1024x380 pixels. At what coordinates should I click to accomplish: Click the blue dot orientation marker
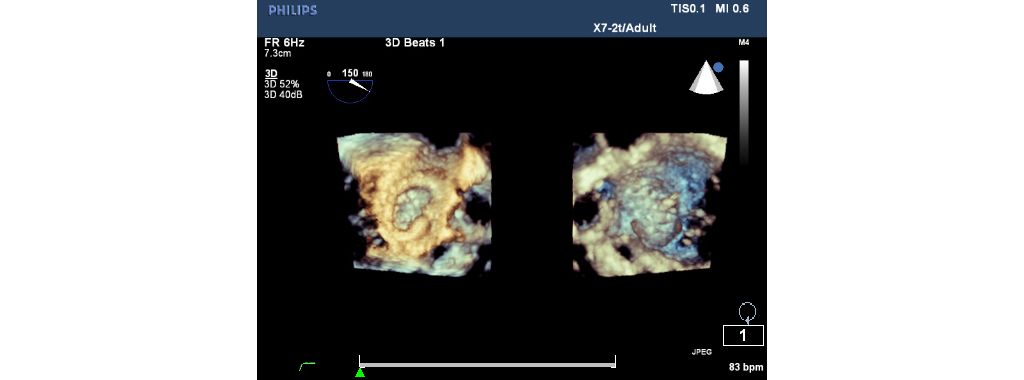click(x=718, y=67)
